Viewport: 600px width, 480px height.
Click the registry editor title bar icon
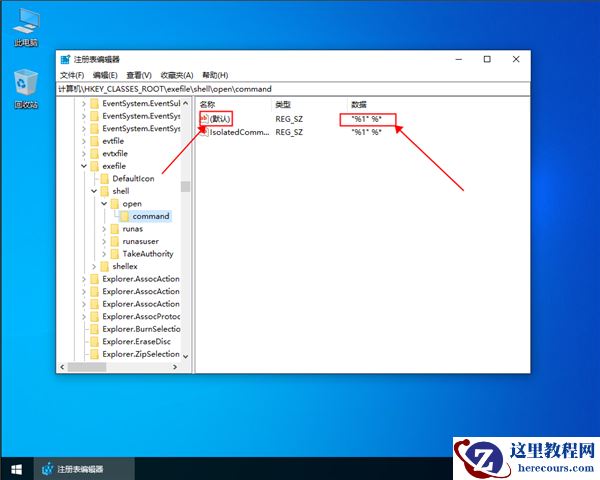65,59
